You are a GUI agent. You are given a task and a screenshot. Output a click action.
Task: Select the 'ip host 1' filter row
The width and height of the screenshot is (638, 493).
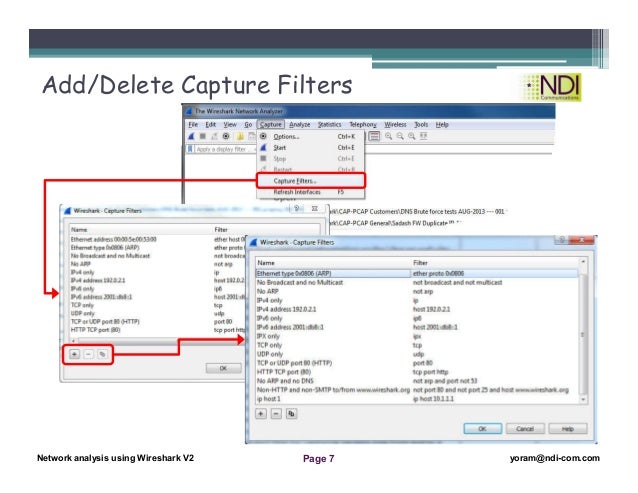pos(417,399)
